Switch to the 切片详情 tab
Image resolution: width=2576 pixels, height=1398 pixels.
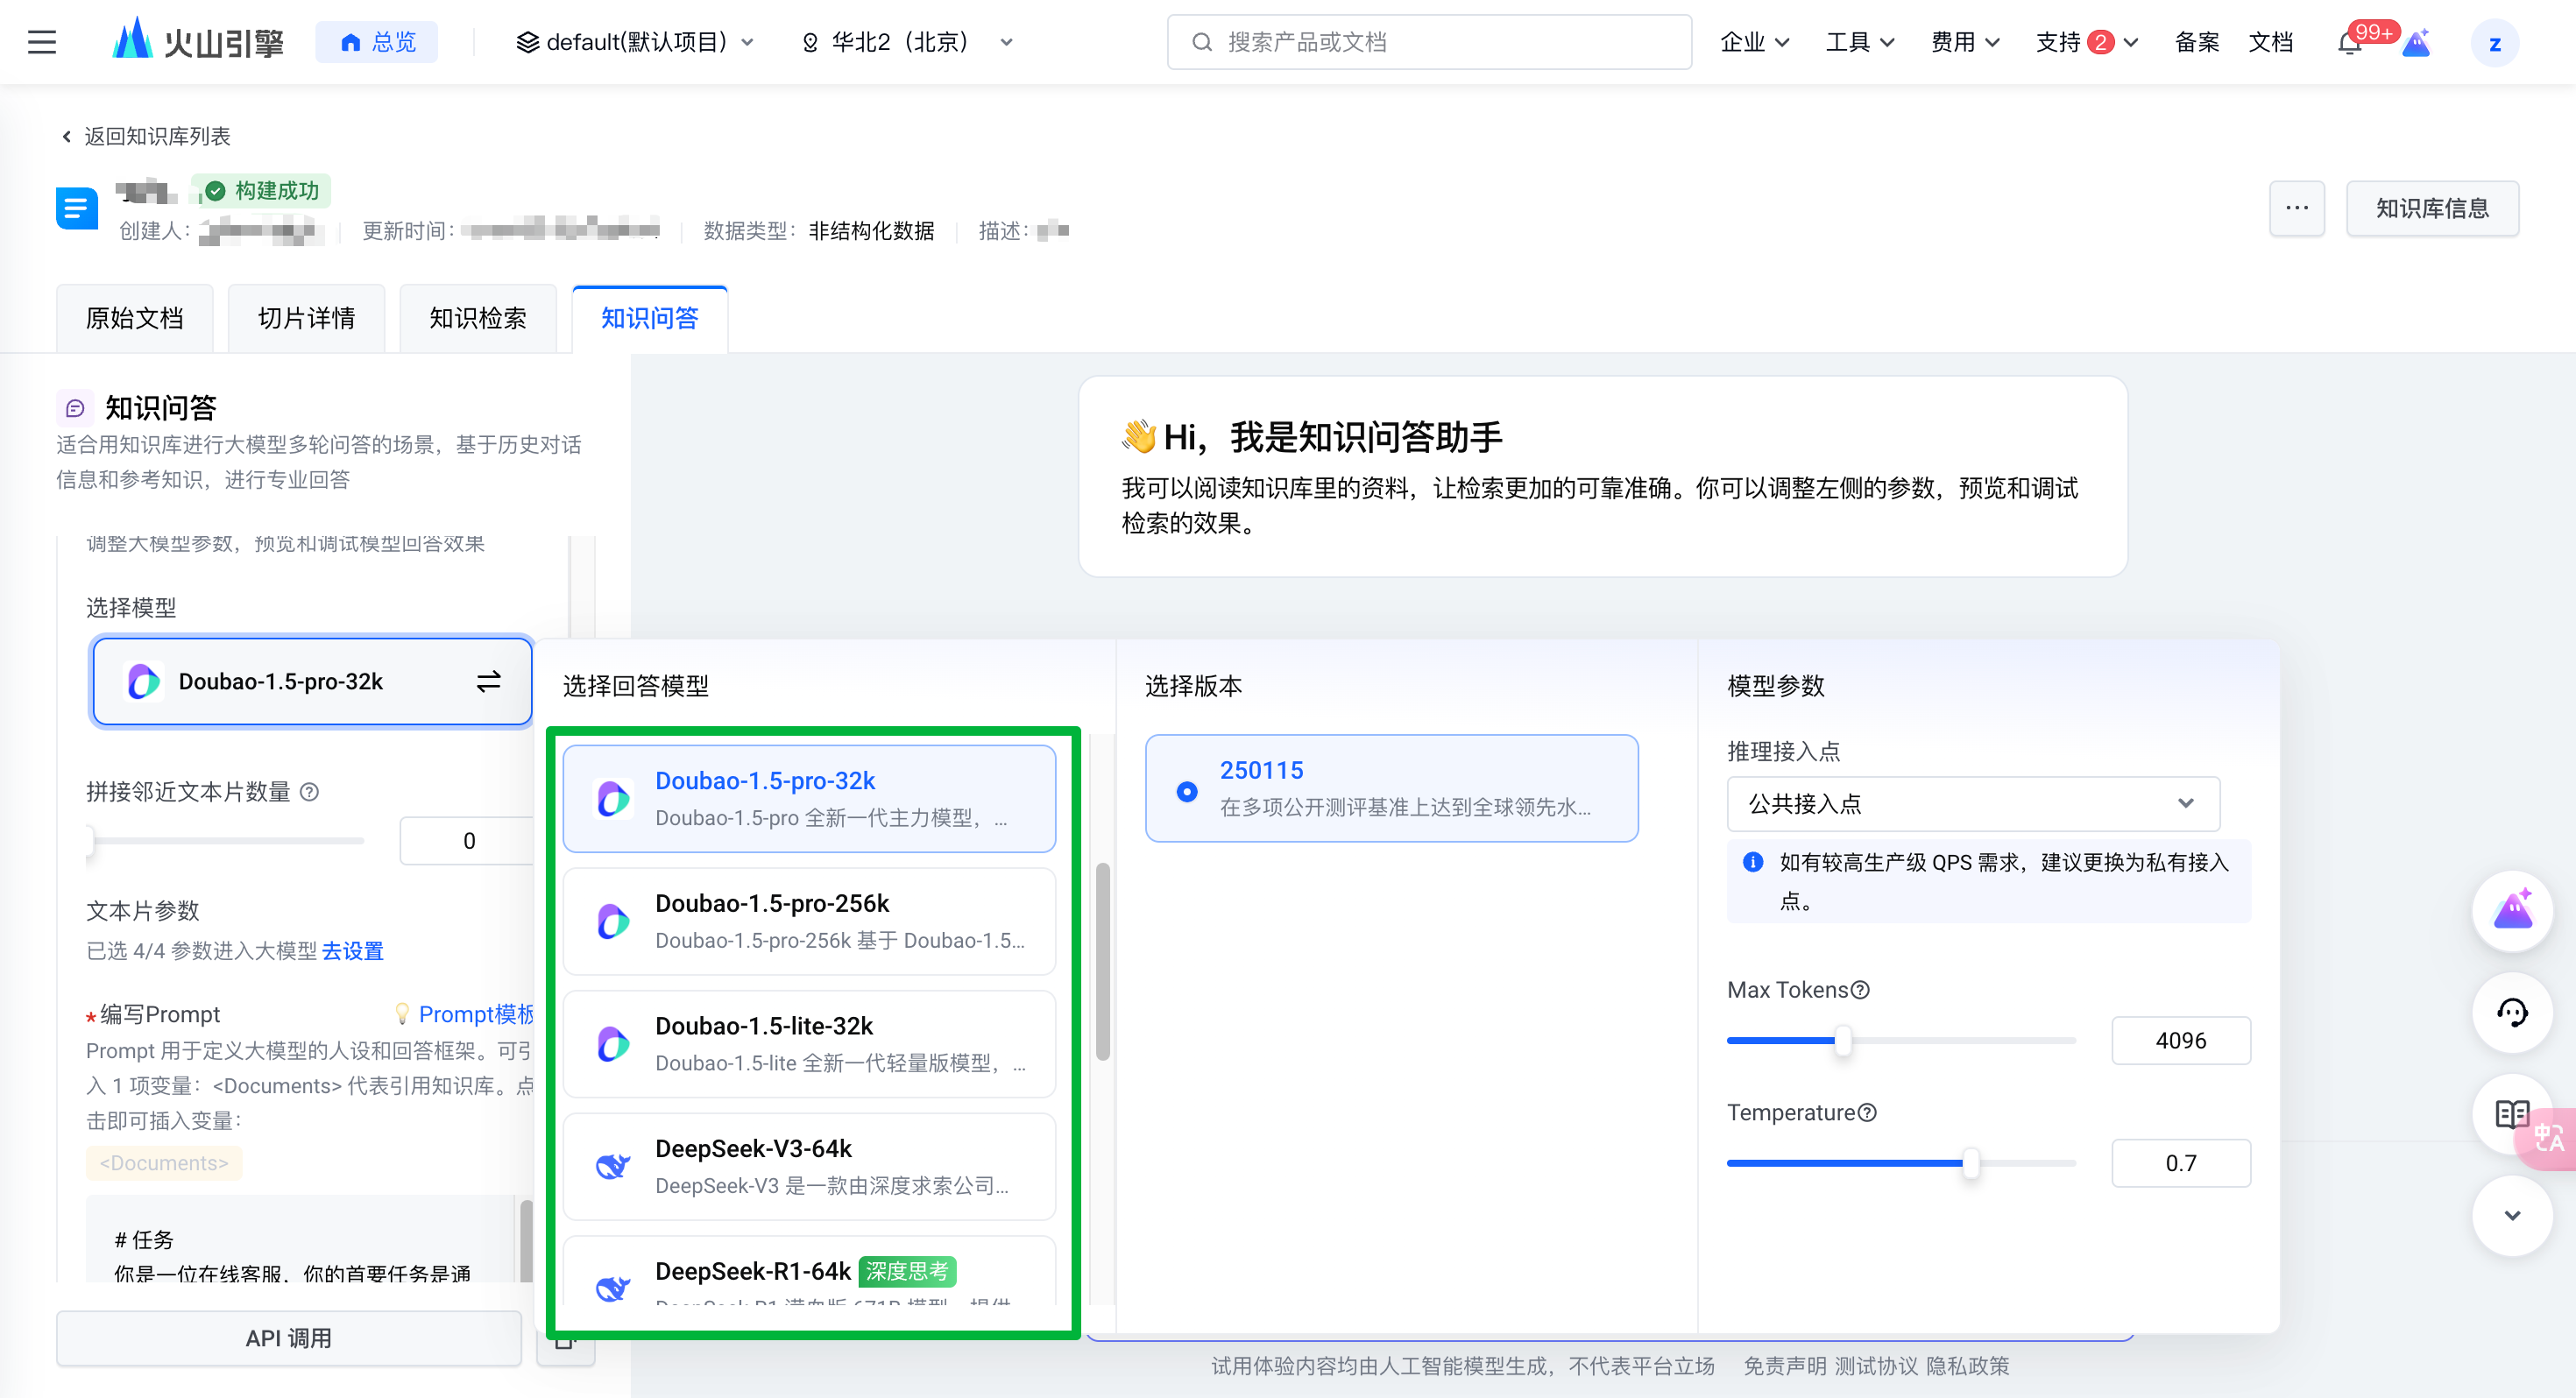pos(306,318)
